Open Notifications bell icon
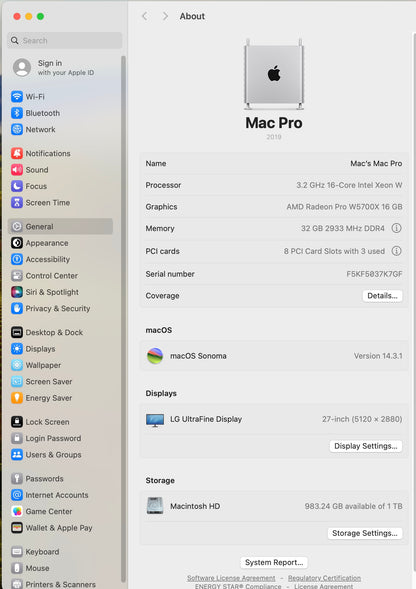 point(17,153)
